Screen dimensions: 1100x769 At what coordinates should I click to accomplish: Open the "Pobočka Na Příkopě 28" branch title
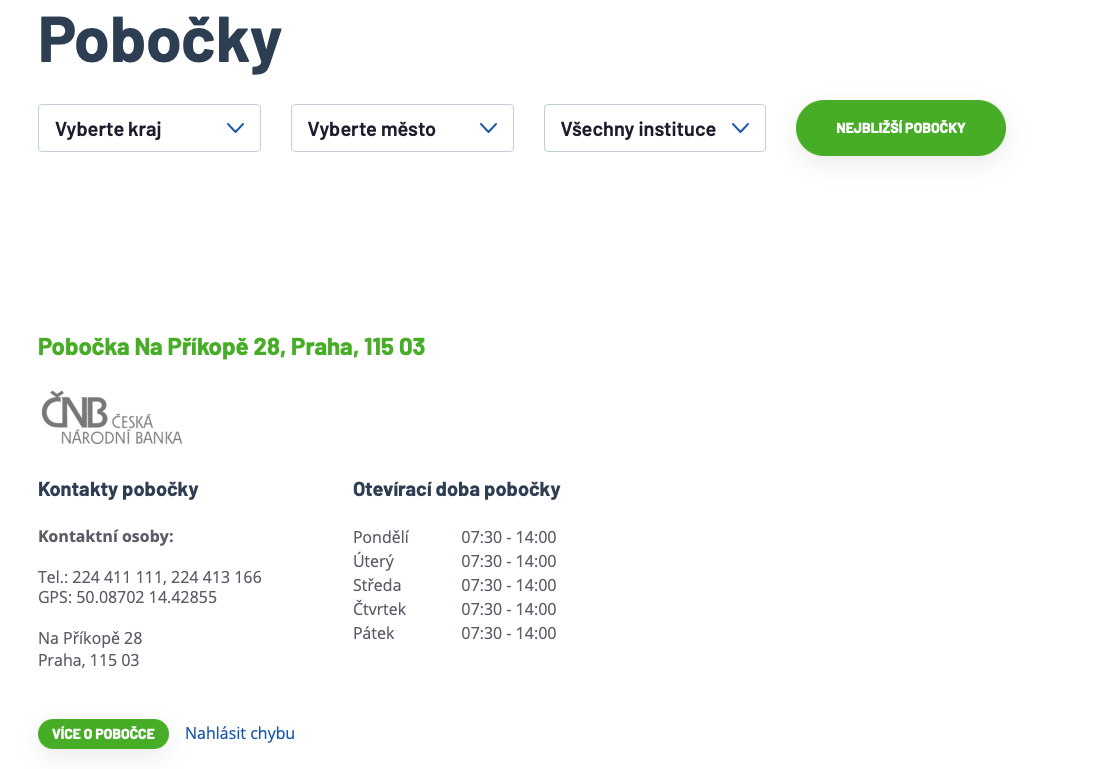(231, 347)
